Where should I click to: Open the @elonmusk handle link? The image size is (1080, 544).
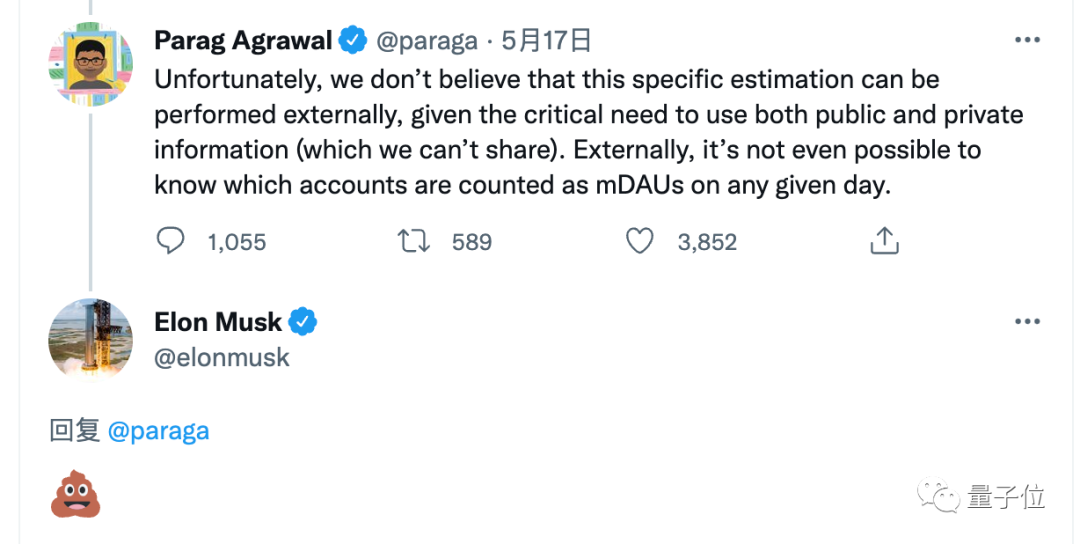[x=222, y=358]
